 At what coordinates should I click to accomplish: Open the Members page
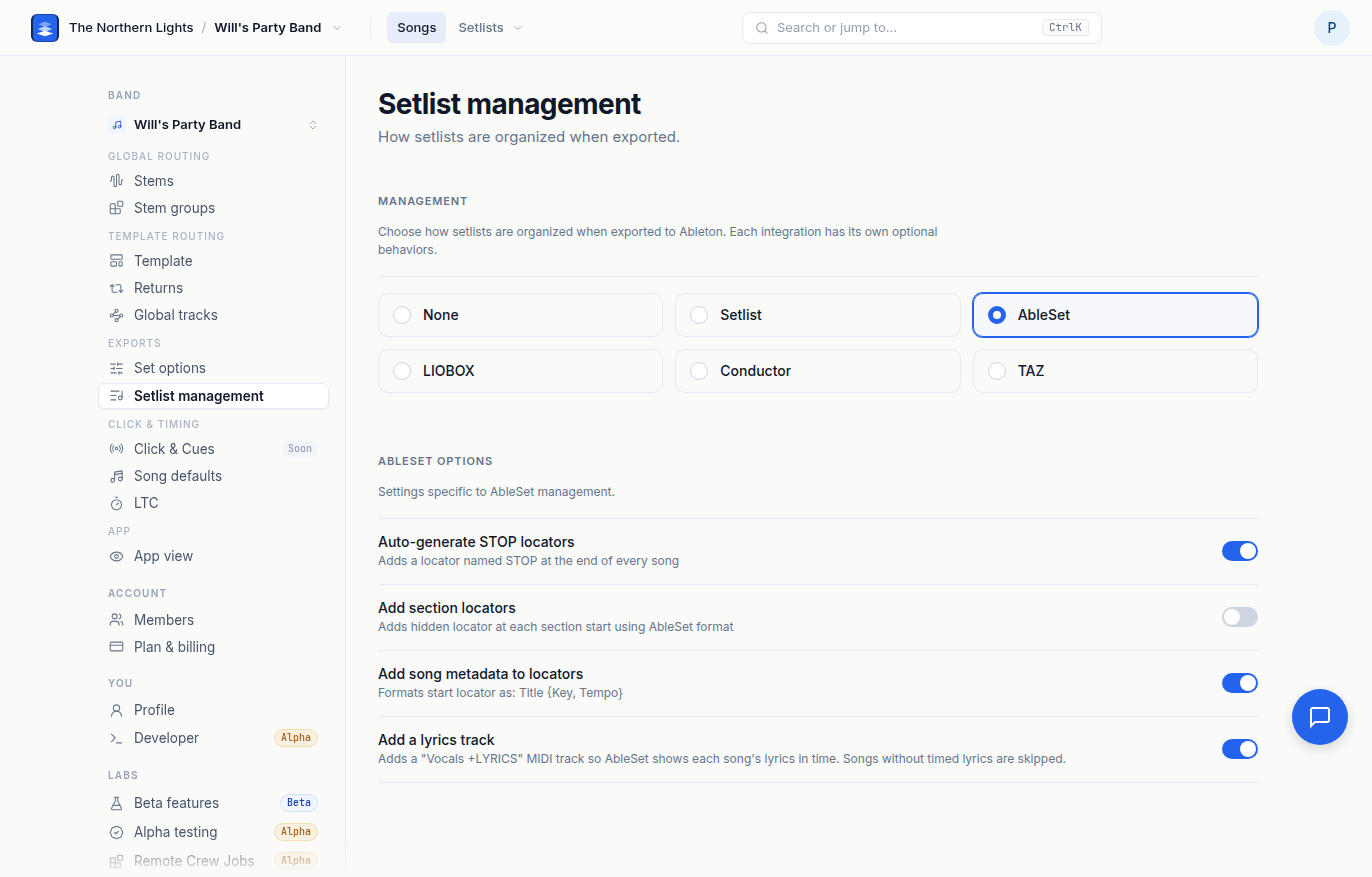coord(213,620)
